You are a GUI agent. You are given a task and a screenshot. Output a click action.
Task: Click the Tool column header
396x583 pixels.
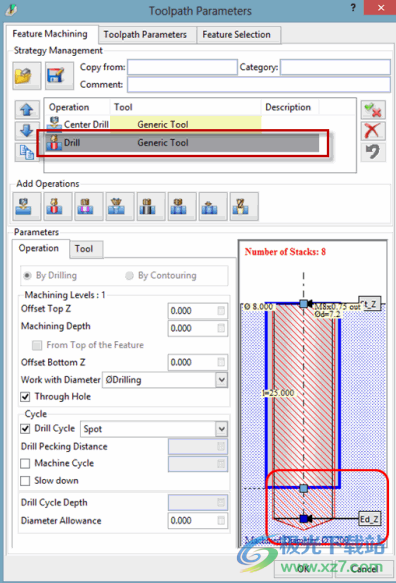[x=186, y=107]
